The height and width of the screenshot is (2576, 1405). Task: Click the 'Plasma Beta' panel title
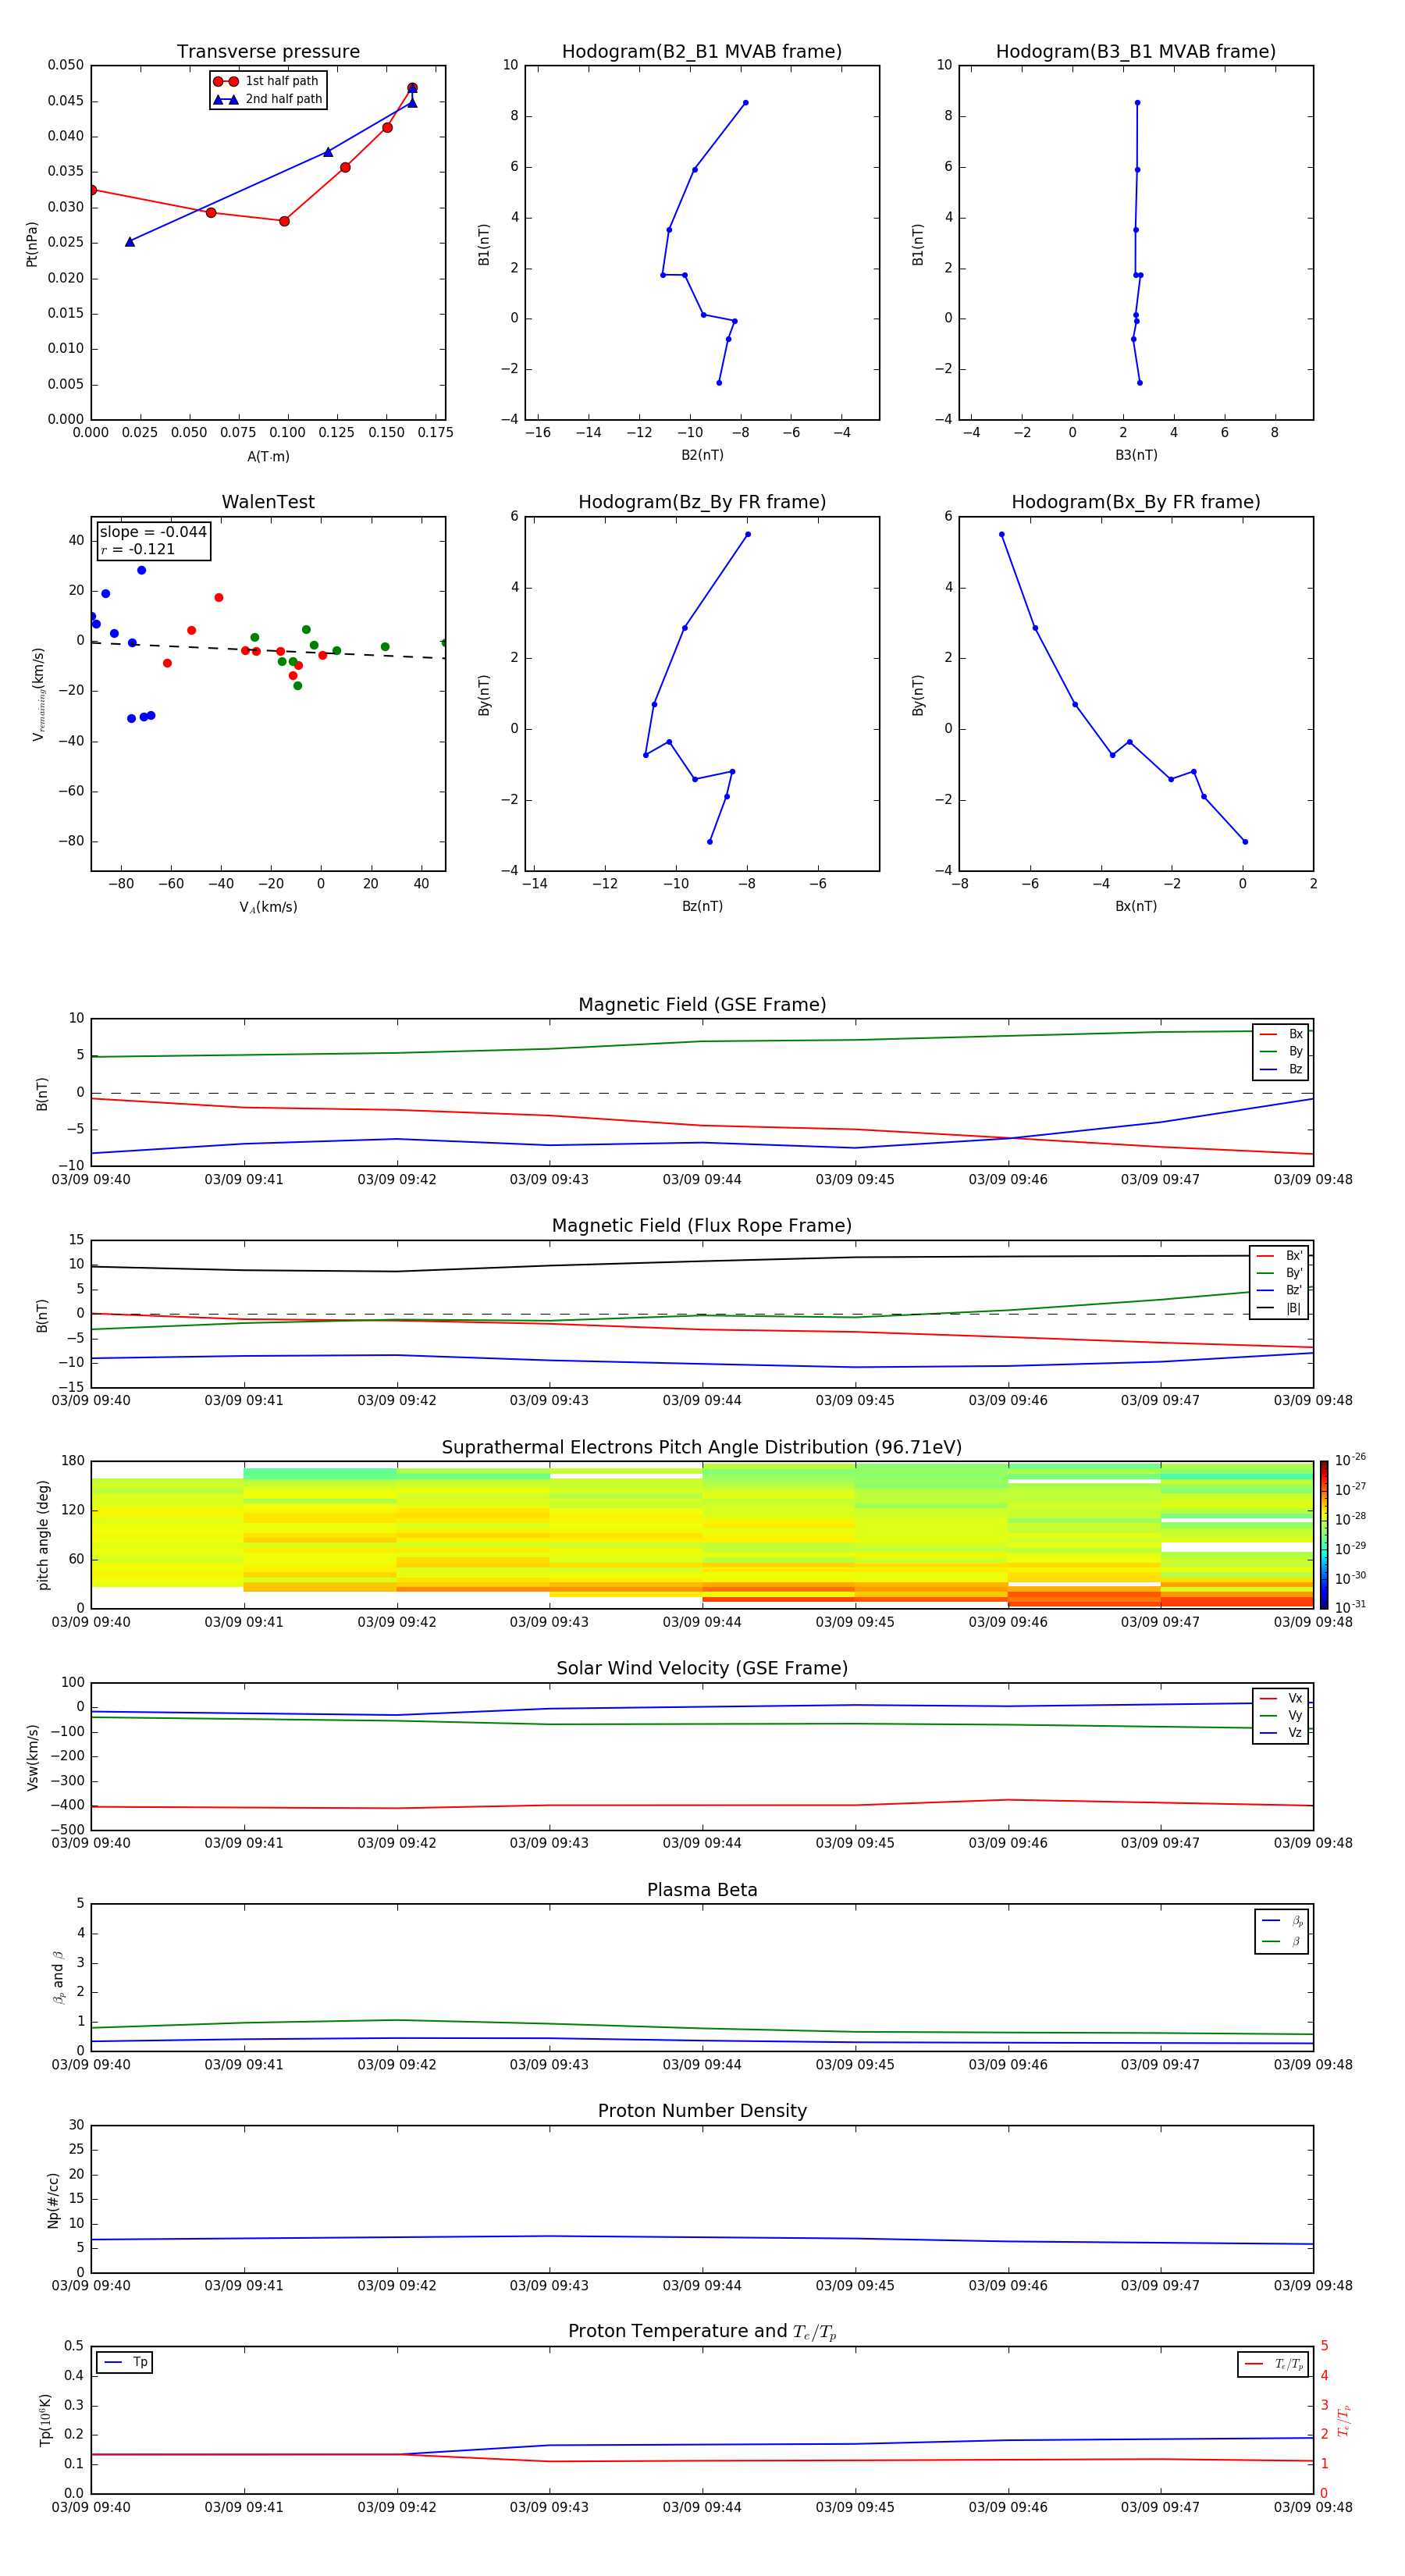coord(702,1891)
